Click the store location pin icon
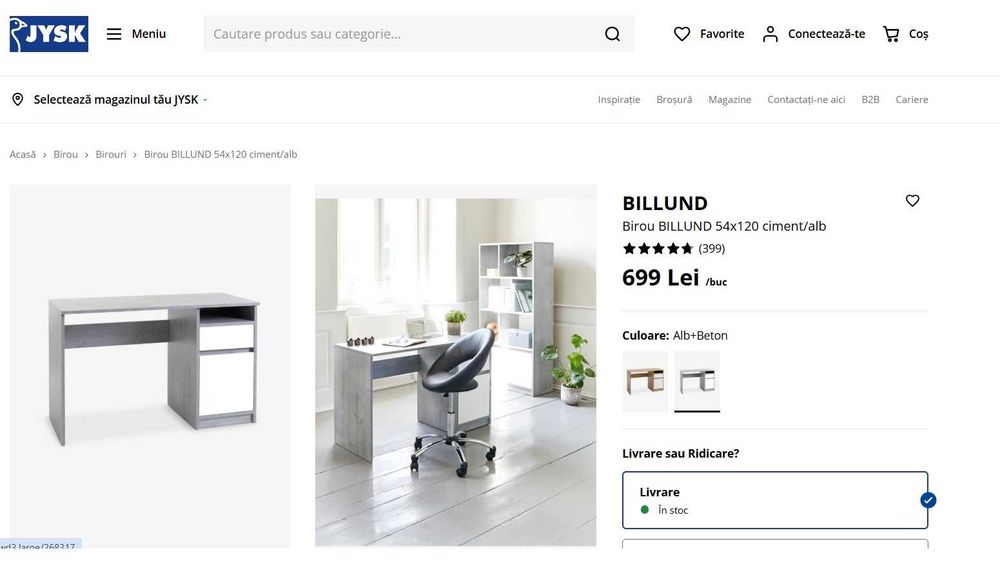The width and height of the screenshot is (1000, 580). tap(18, 100)
